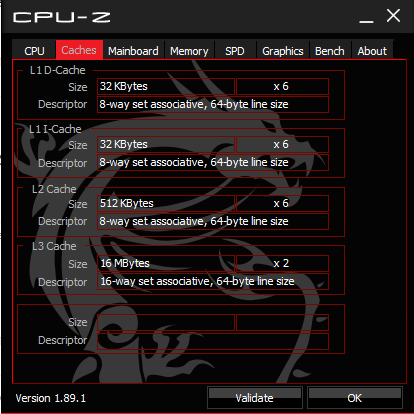Click the L2 Cache 512 KBytes field

166,203
